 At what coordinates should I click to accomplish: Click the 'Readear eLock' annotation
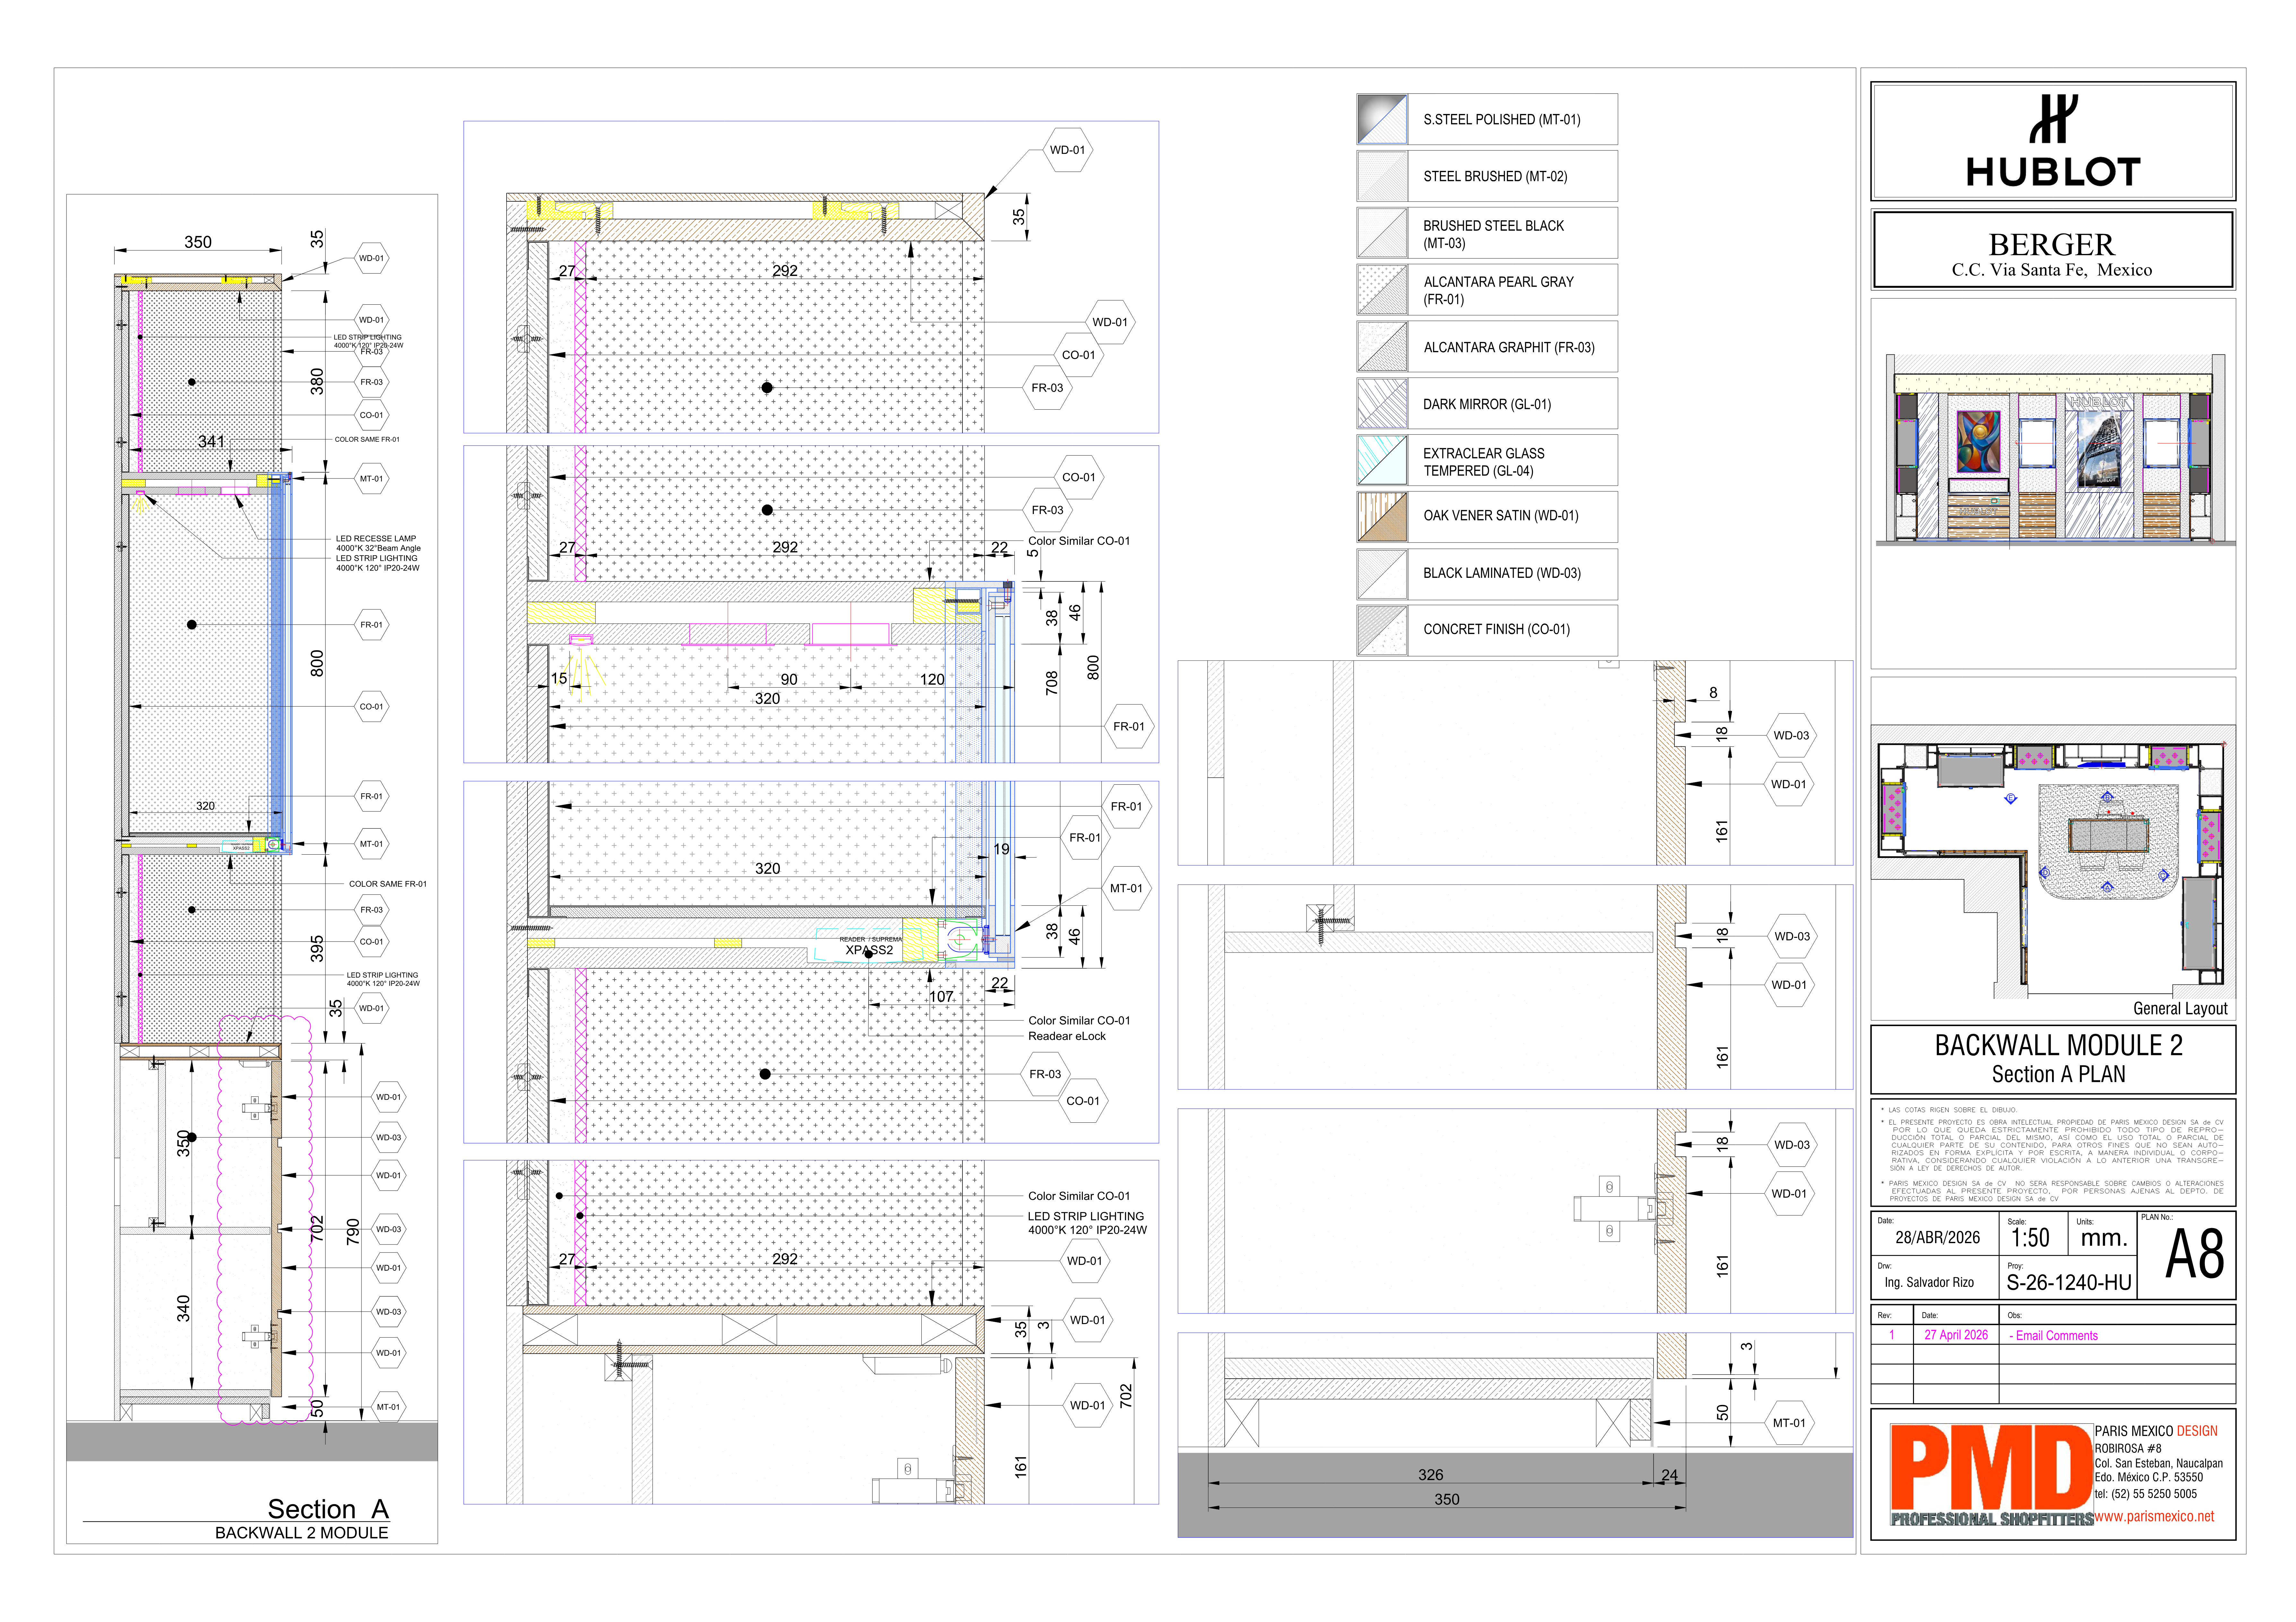click(1067, 1037)
